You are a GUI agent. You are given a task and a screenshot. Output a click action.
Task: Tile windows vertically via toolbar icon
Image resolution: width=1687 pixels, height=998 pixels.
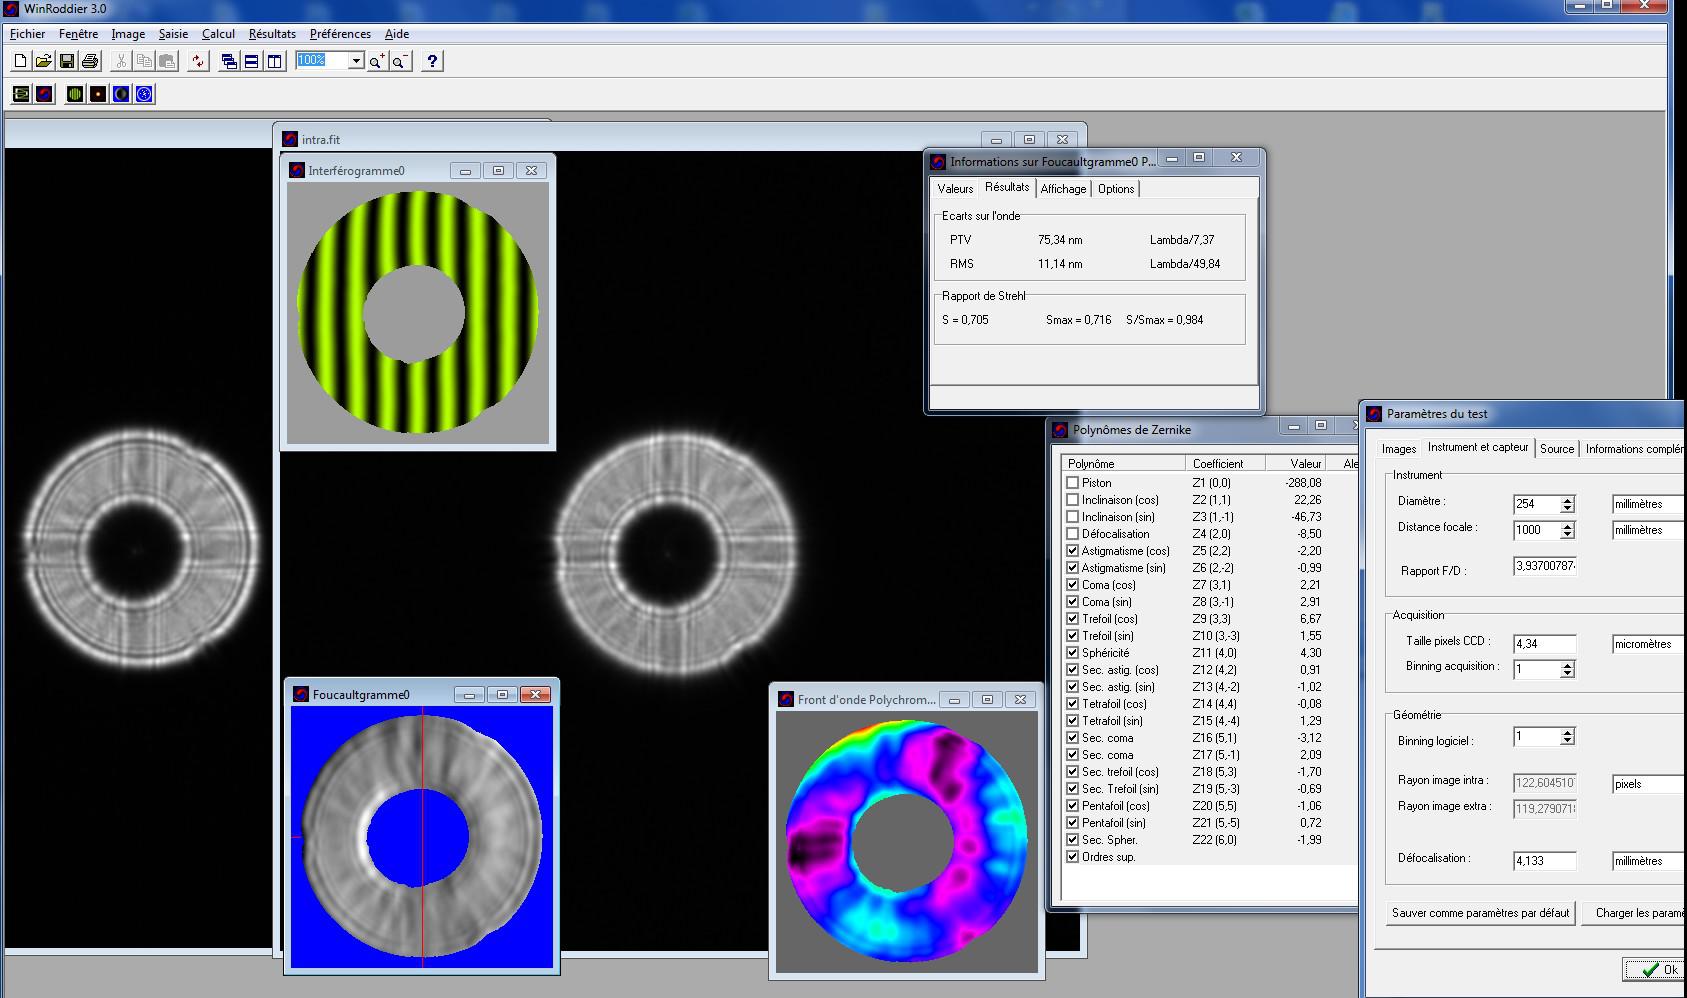[274, 61]
